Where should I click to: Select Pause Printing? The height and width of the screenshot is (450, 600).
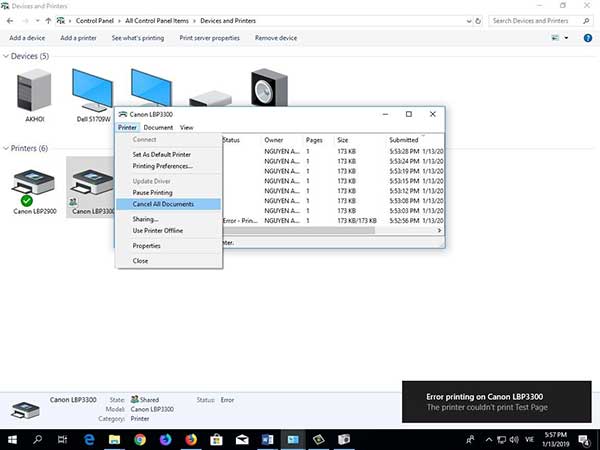click(x=168, y=192)
